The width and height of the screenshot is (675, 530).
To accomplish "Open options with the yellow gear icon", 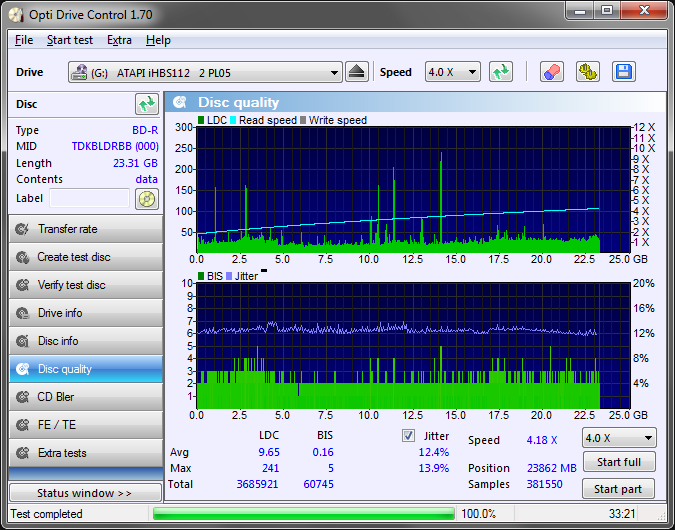I will point(588,72).
